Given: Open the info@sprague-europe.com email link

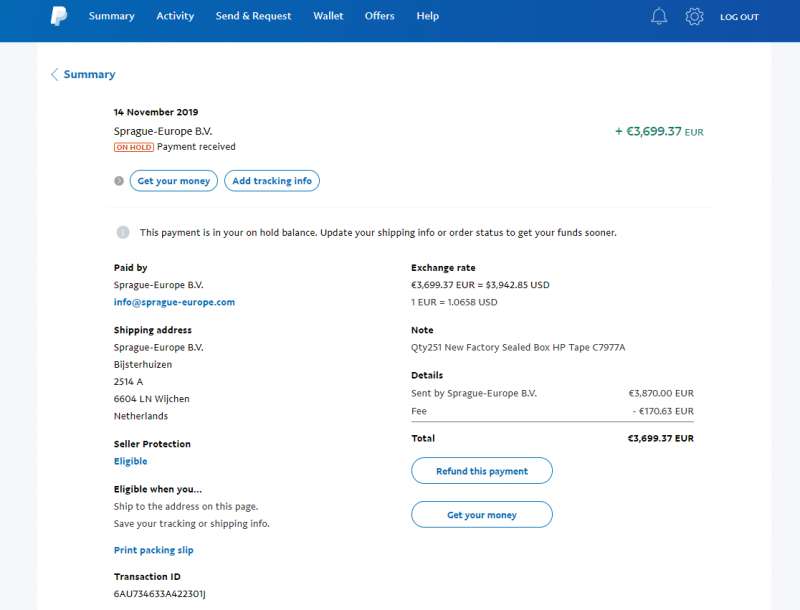Looking at the screenshot, I should (x=174, y=302).
